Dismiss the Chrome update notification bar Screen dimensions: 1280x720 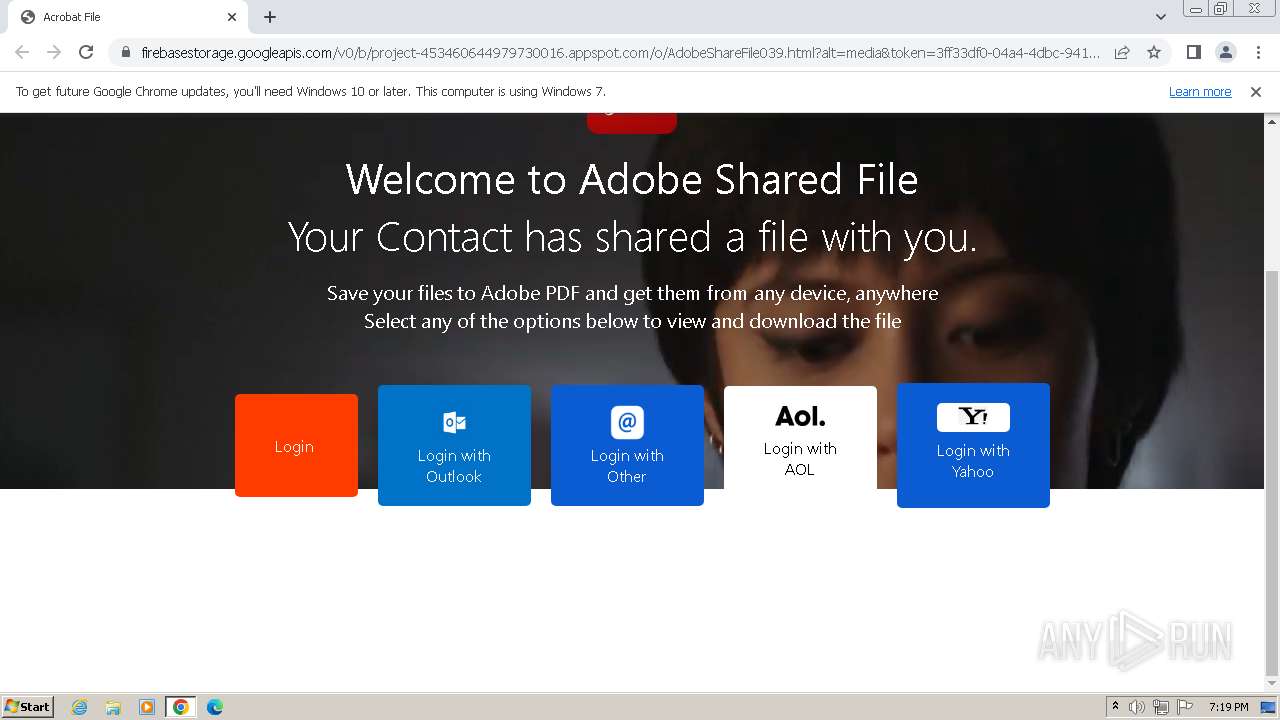tap(1256, 91)
